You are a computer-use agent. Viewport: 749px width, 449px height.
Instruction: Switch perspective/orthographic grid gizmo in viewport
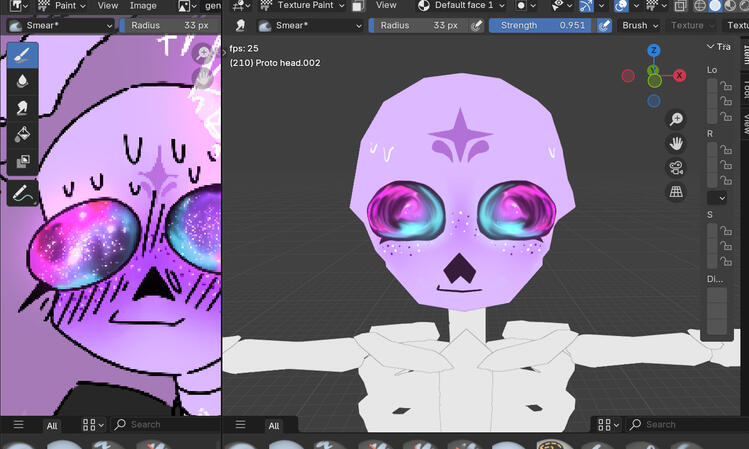tap(676, 192)
